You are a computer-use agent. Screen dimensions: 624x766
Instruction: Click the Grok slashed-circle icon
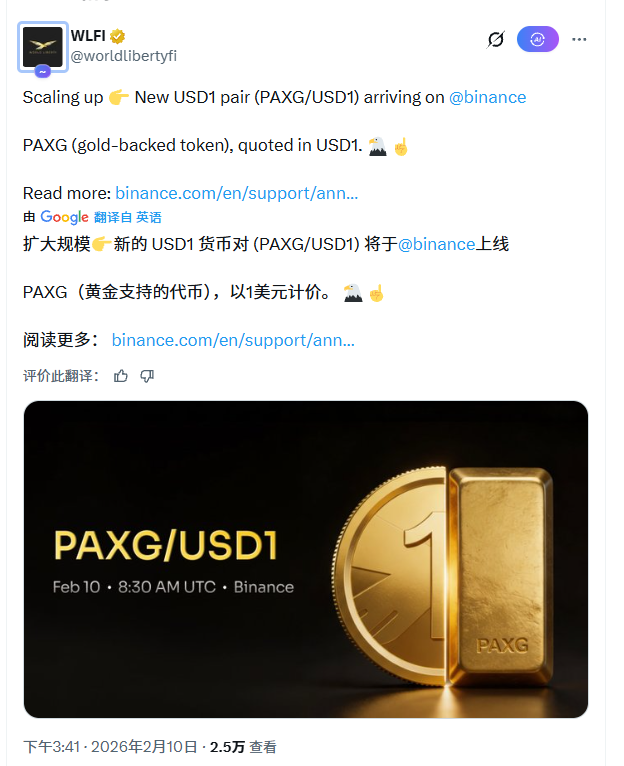495,40
